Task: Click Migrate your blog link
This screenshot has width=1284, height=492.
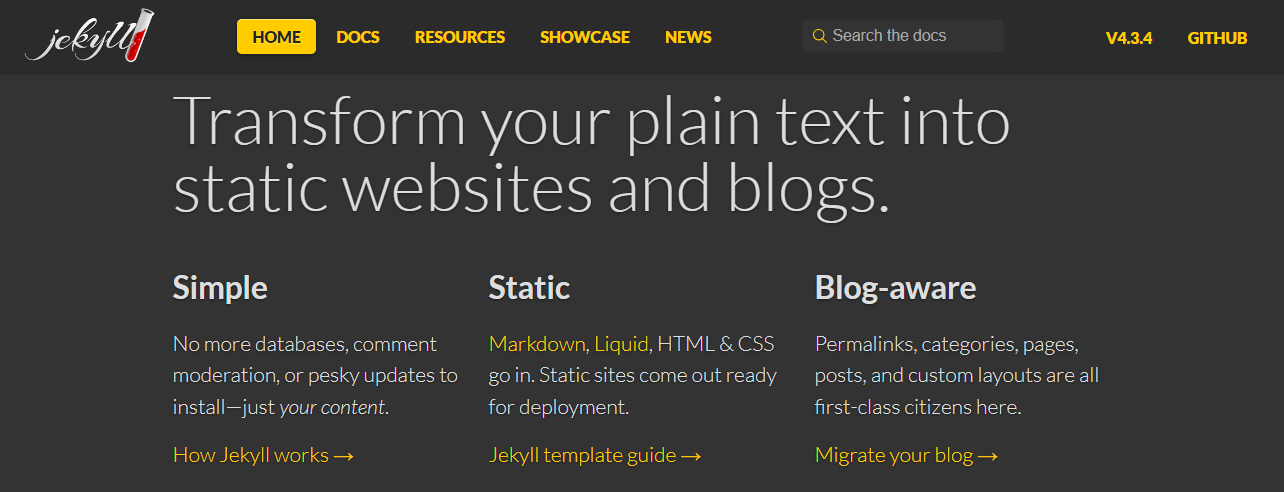Action: (x=907, y=455)
